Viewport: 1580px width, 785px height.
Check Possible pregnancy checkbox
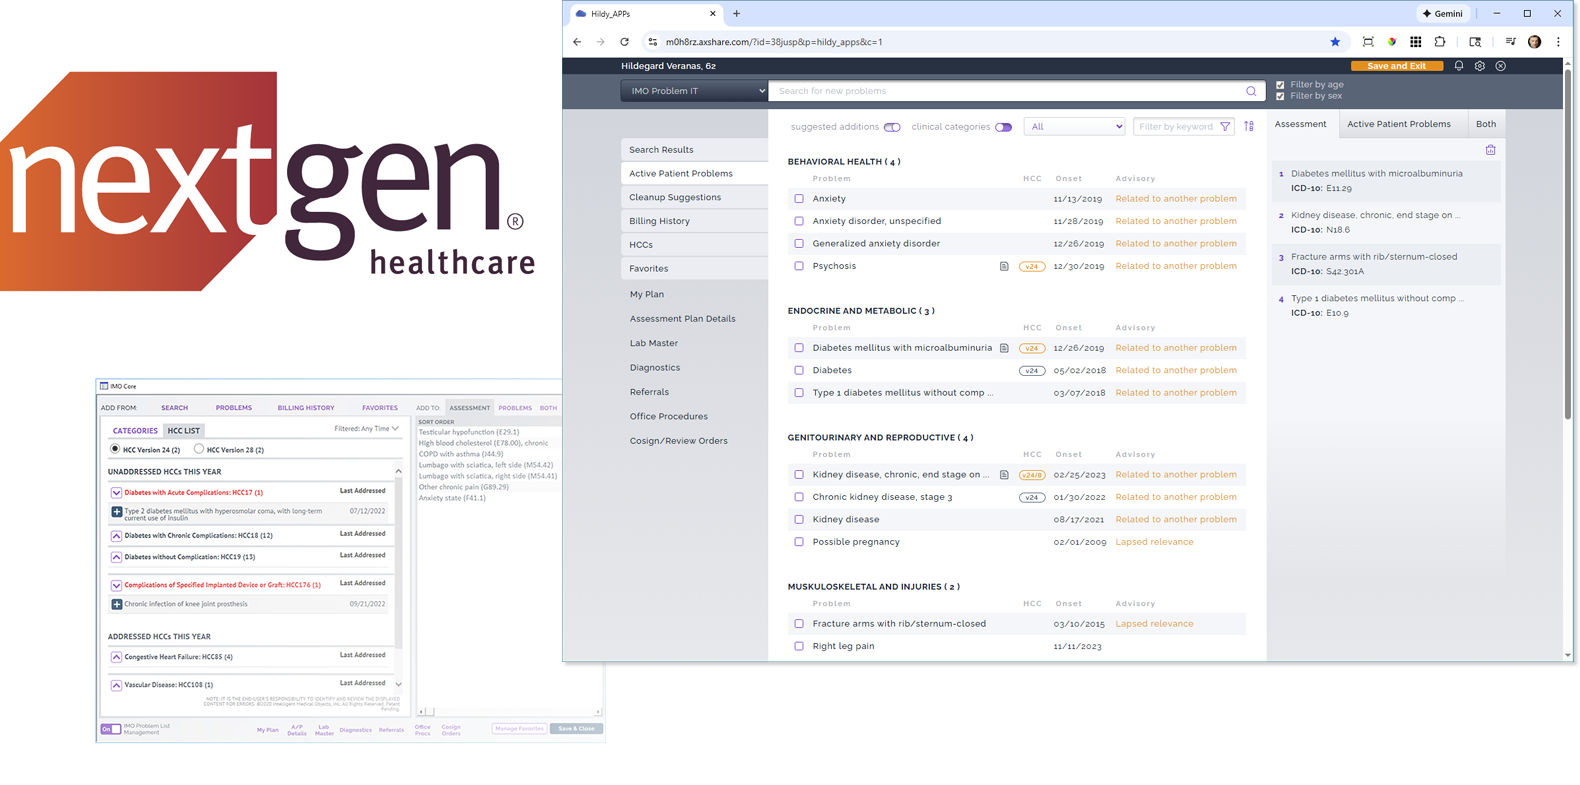coord(799,542)
